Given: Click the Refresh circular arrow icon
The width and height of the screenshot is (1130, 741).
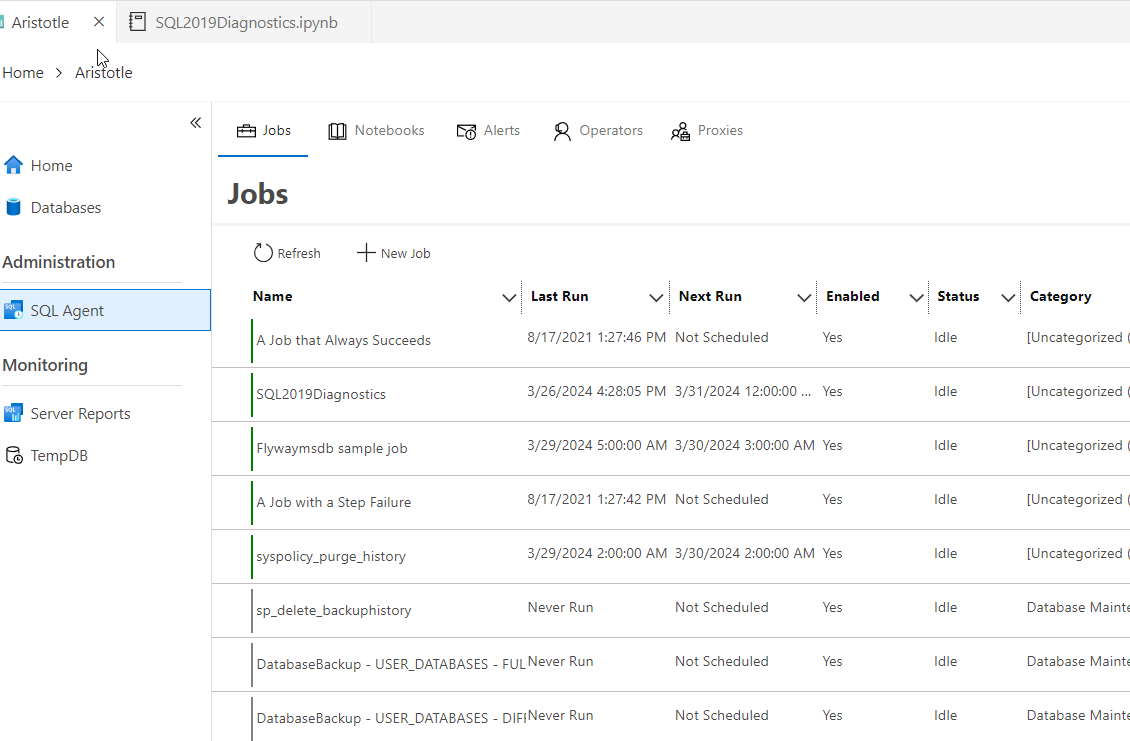Looking at the screenshot, I should coord(263,253).
